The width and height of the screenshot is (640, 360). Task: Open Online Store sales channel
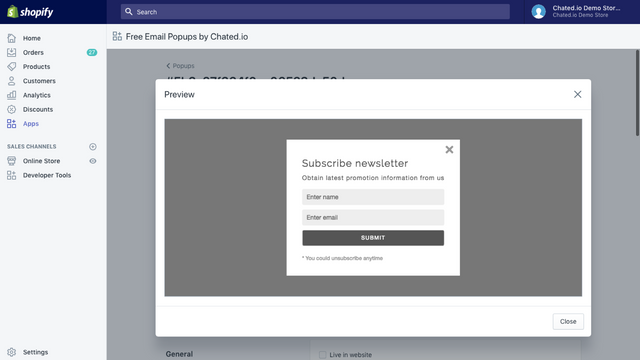pos(41,161)
